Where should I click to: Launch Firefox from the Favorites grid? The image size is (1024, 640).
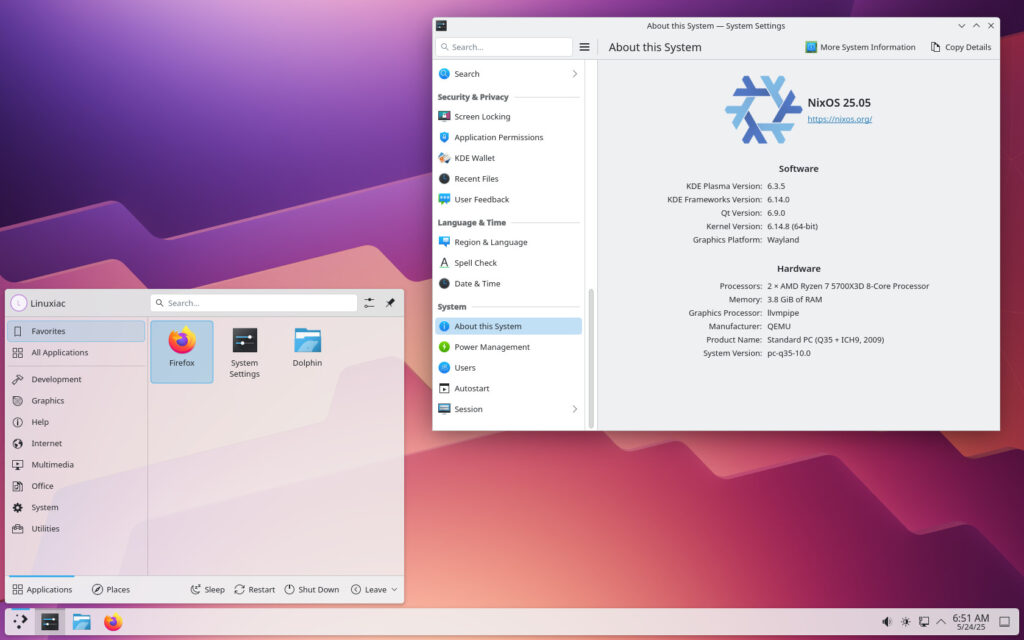point(182,349)
